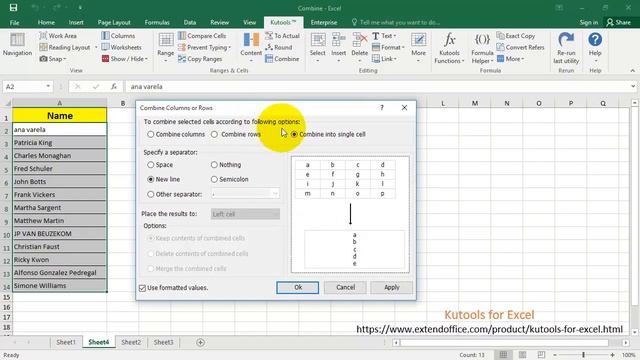Open the Delete tools menu
Viewport: 640px width, 360px height.
click(360, 47)
